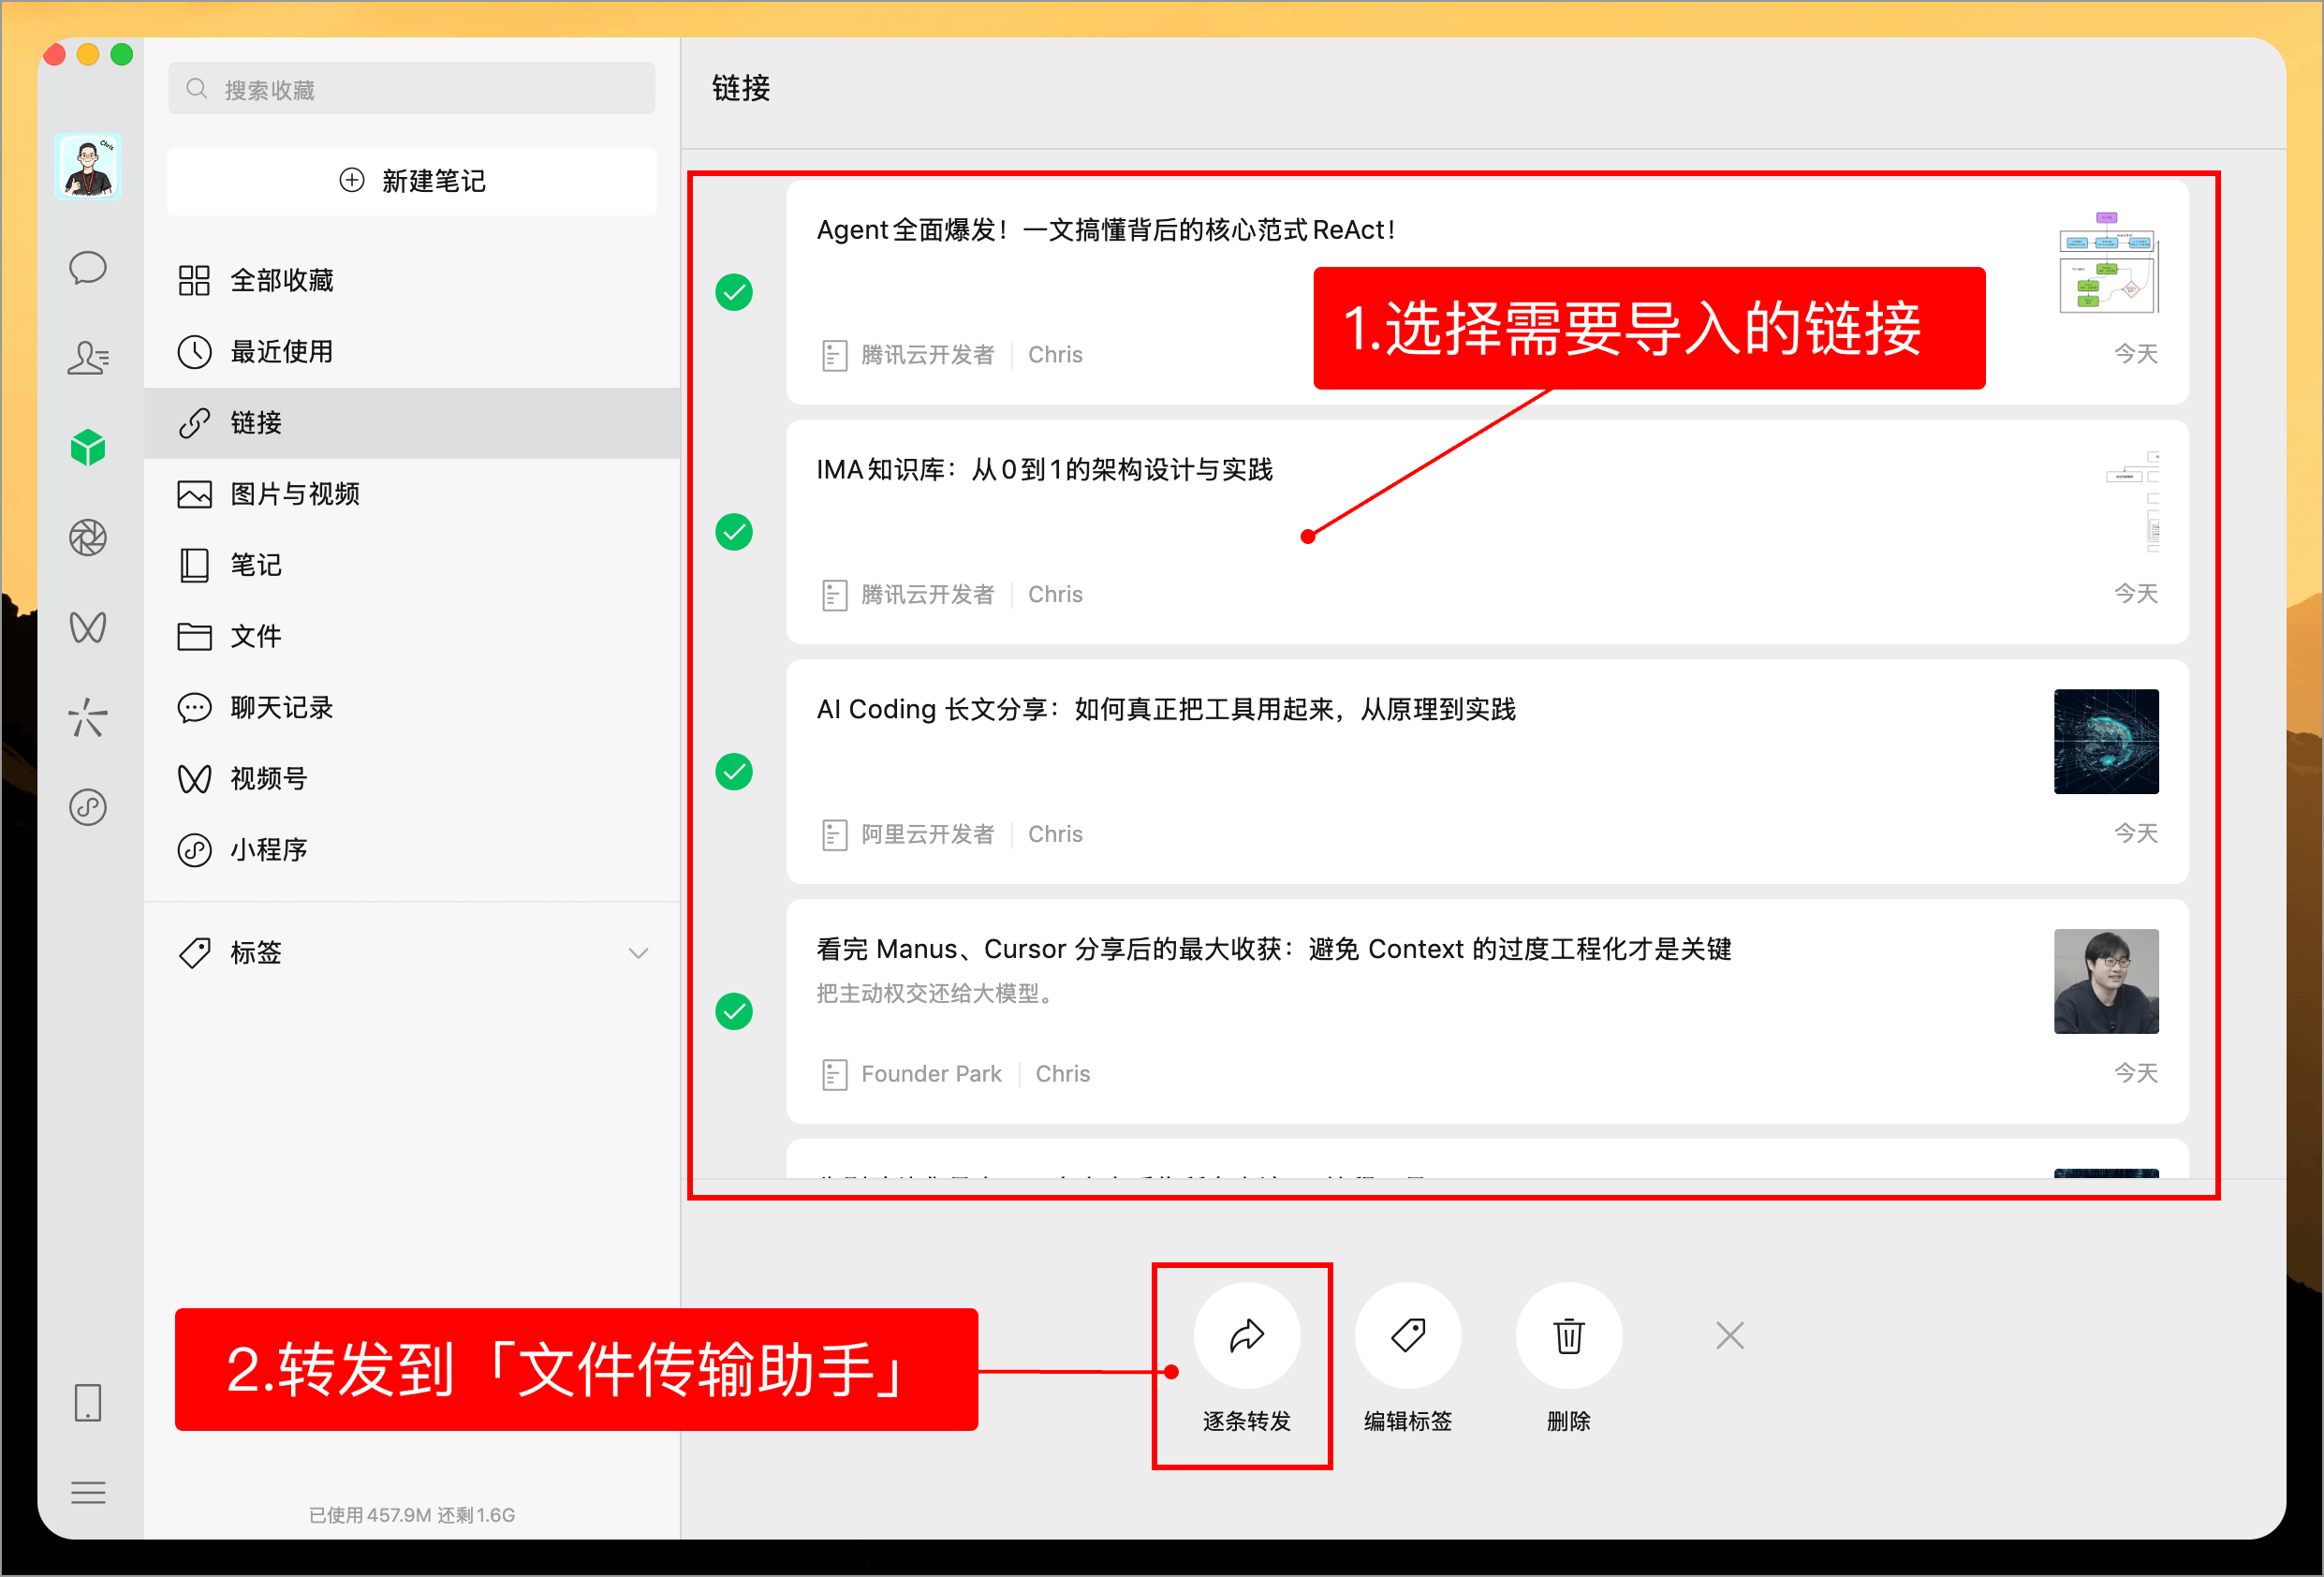Image resolution: width=2324 pixels, height=1577 pixels.
Task: Deselect the AI Coding 长文分享 item
Action: point(735,772)
